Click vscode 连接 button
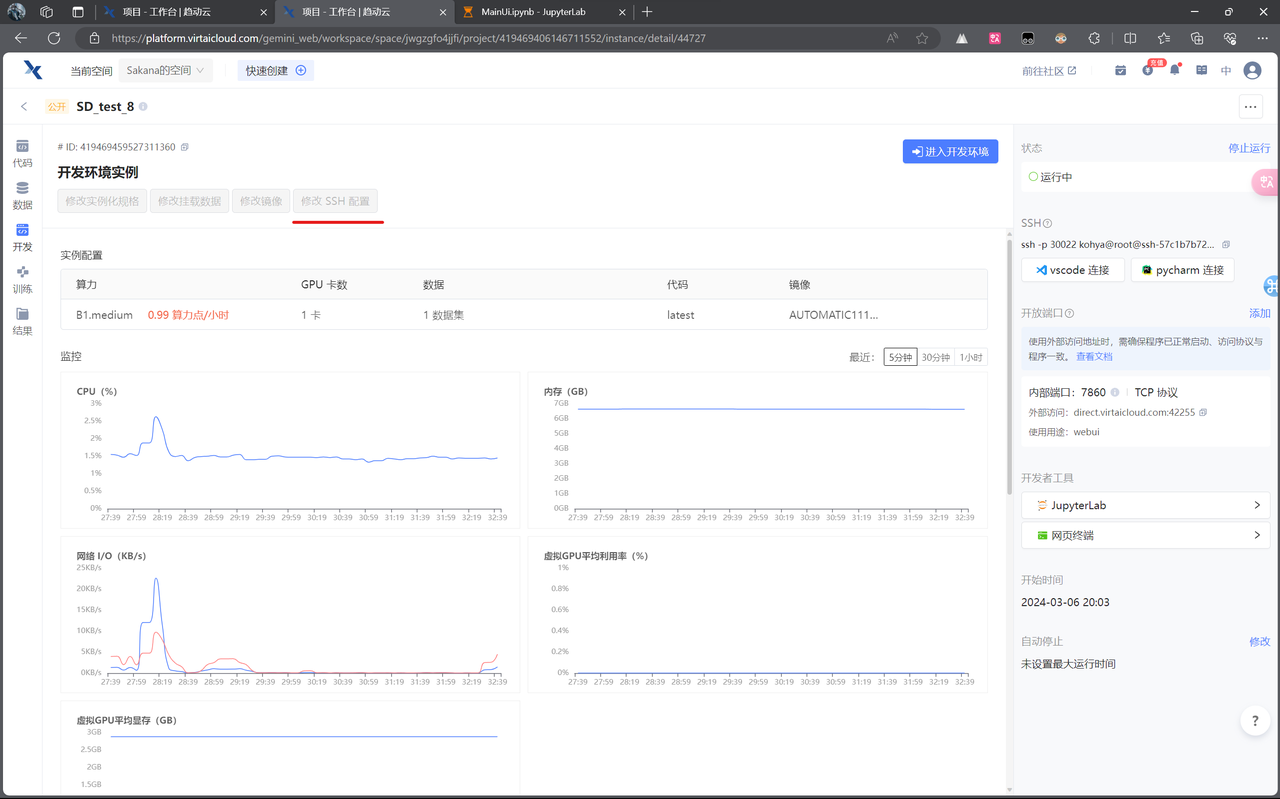1280x799 pixels. coord(1072,270)
